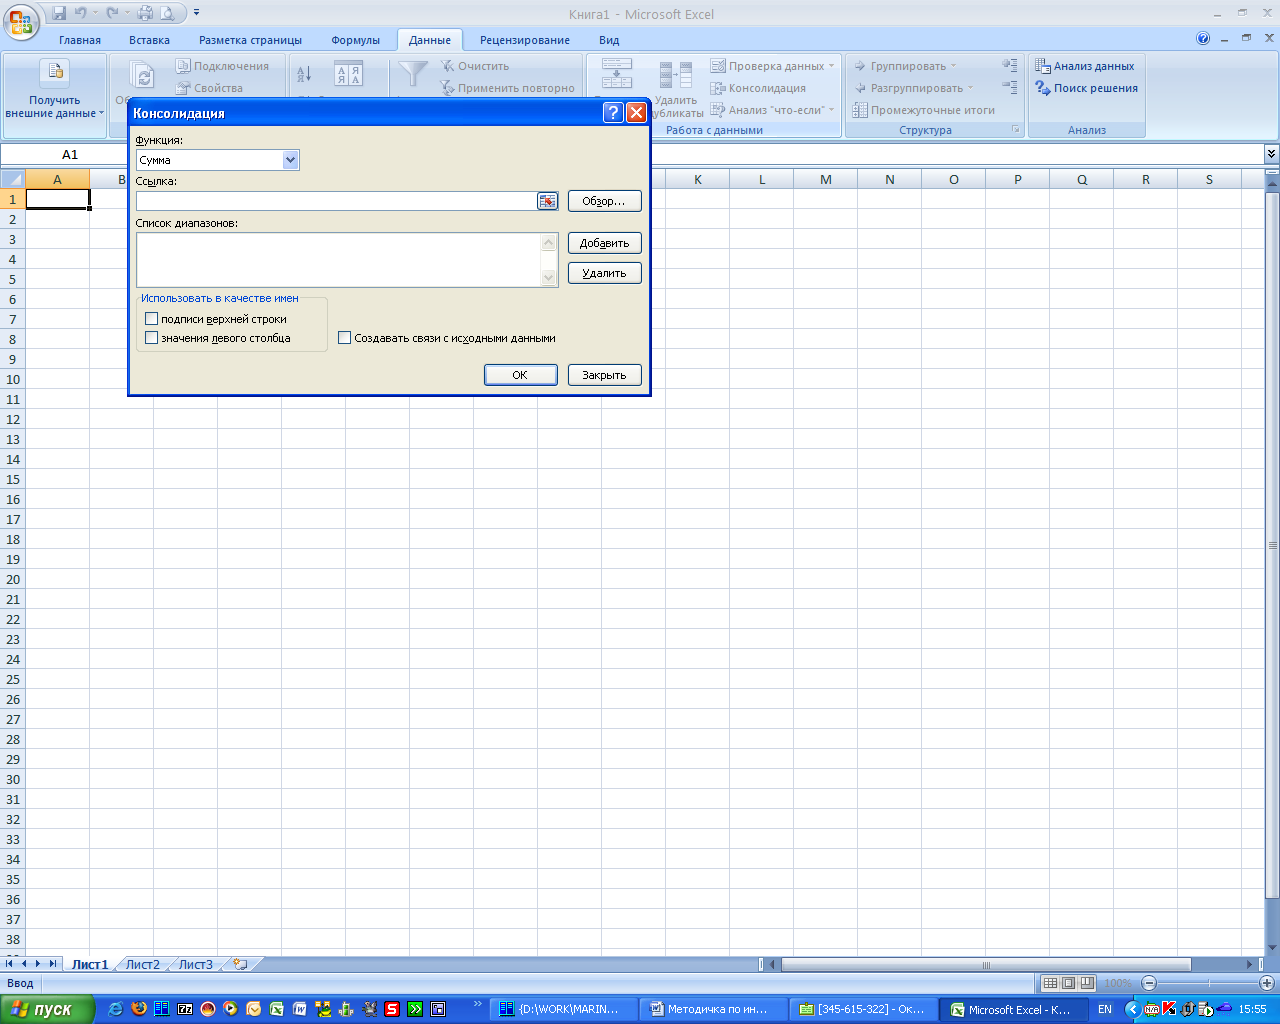This screenshot has height=1024, width=1280.
Task: Open the Формулы ribbon tab
Action: point(355,40)
